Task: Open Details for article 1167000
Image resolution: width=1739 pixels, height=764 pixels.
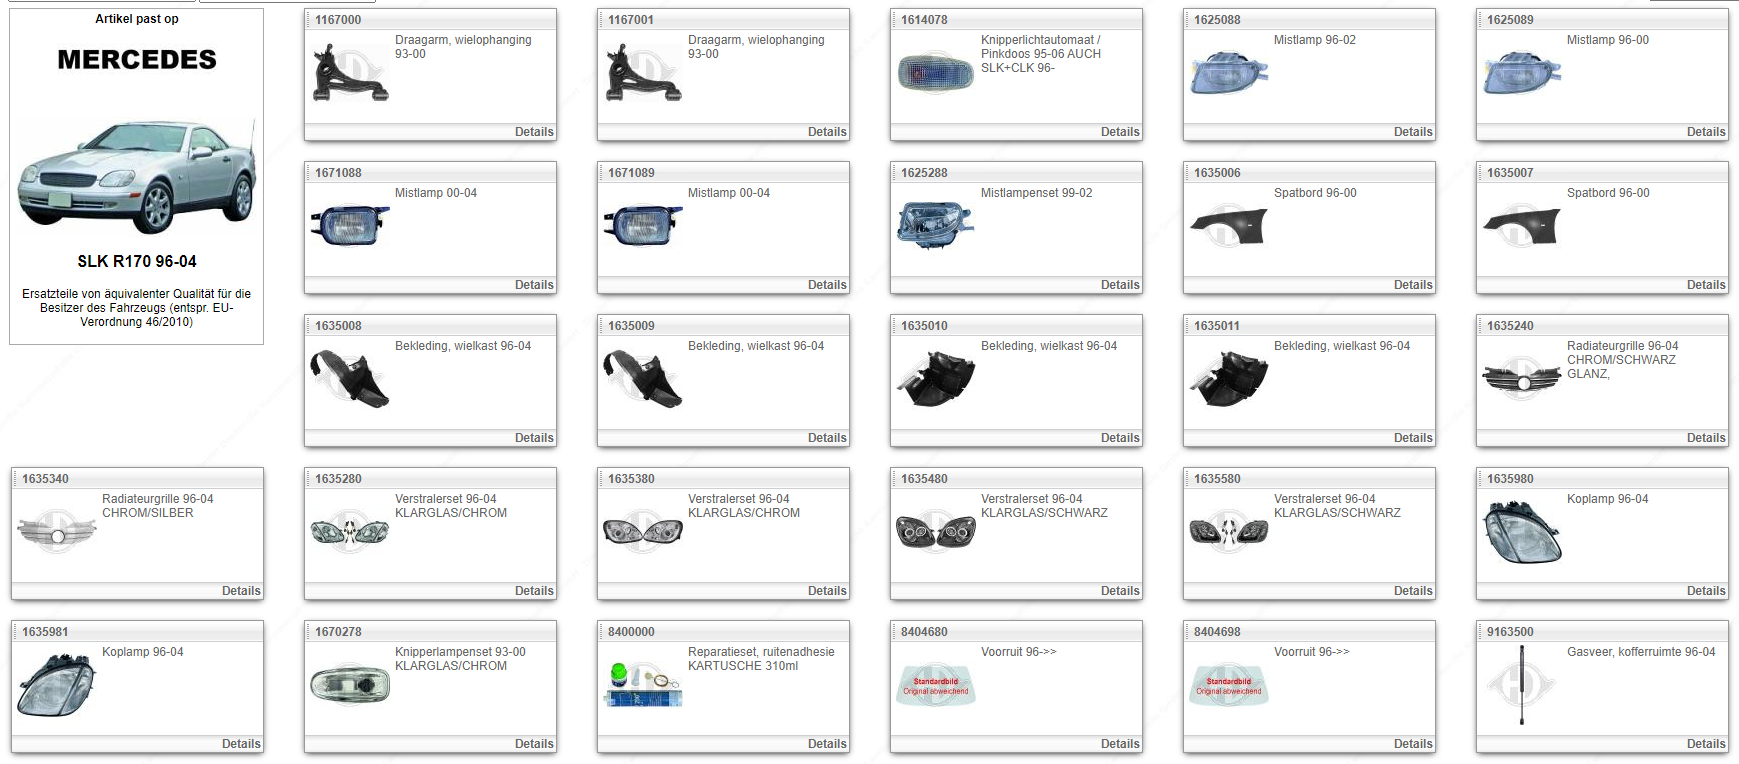Action: [x=533, y=132]
